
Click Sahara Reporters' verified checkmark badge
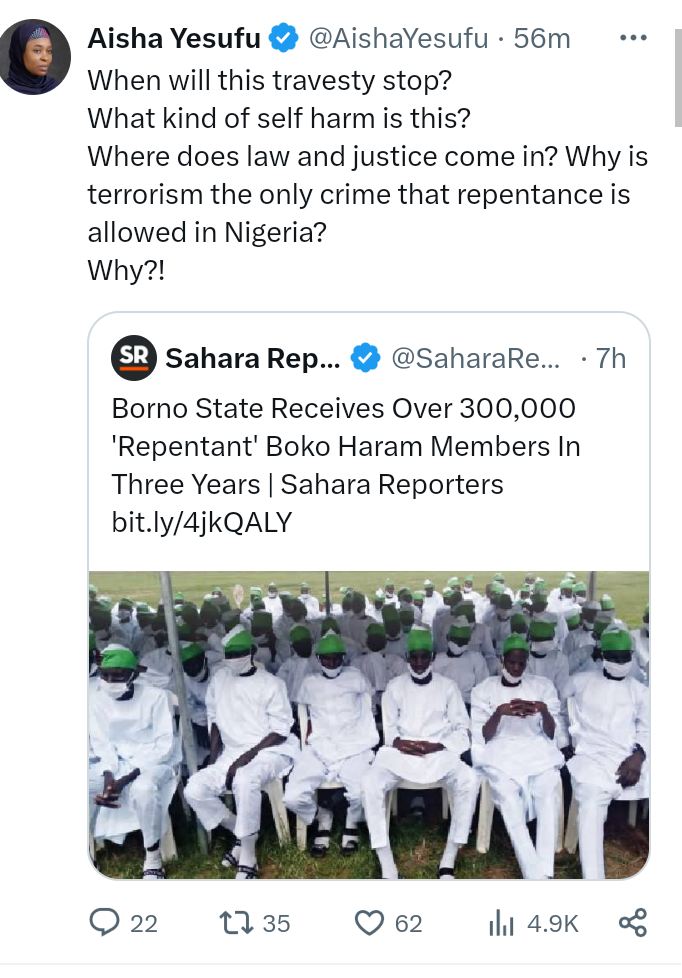pos(367,358)
